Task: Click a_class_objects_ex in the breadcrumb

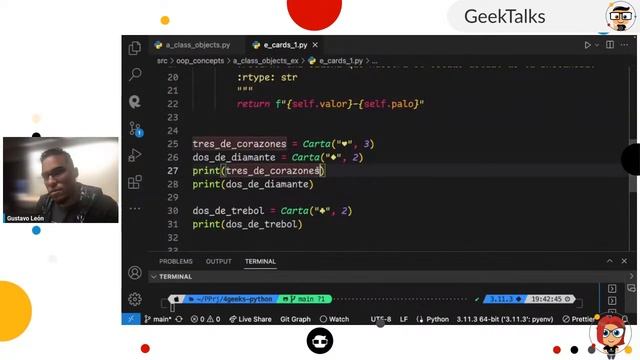Action: click(266, 61)
